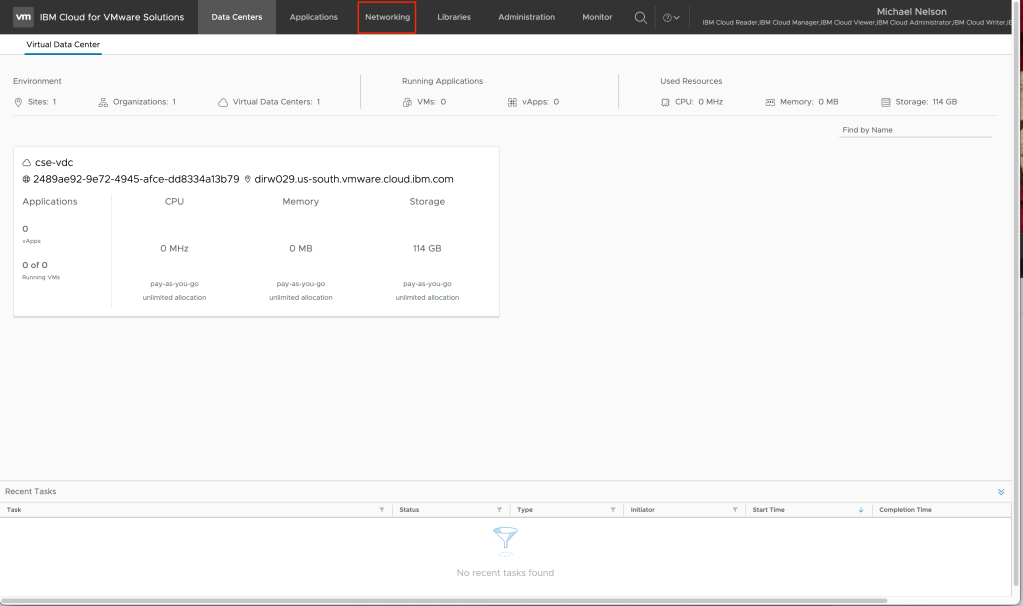Click the Organizations hierarchy icon
This screenshot has height=606, width=1023.
[103, 102]
